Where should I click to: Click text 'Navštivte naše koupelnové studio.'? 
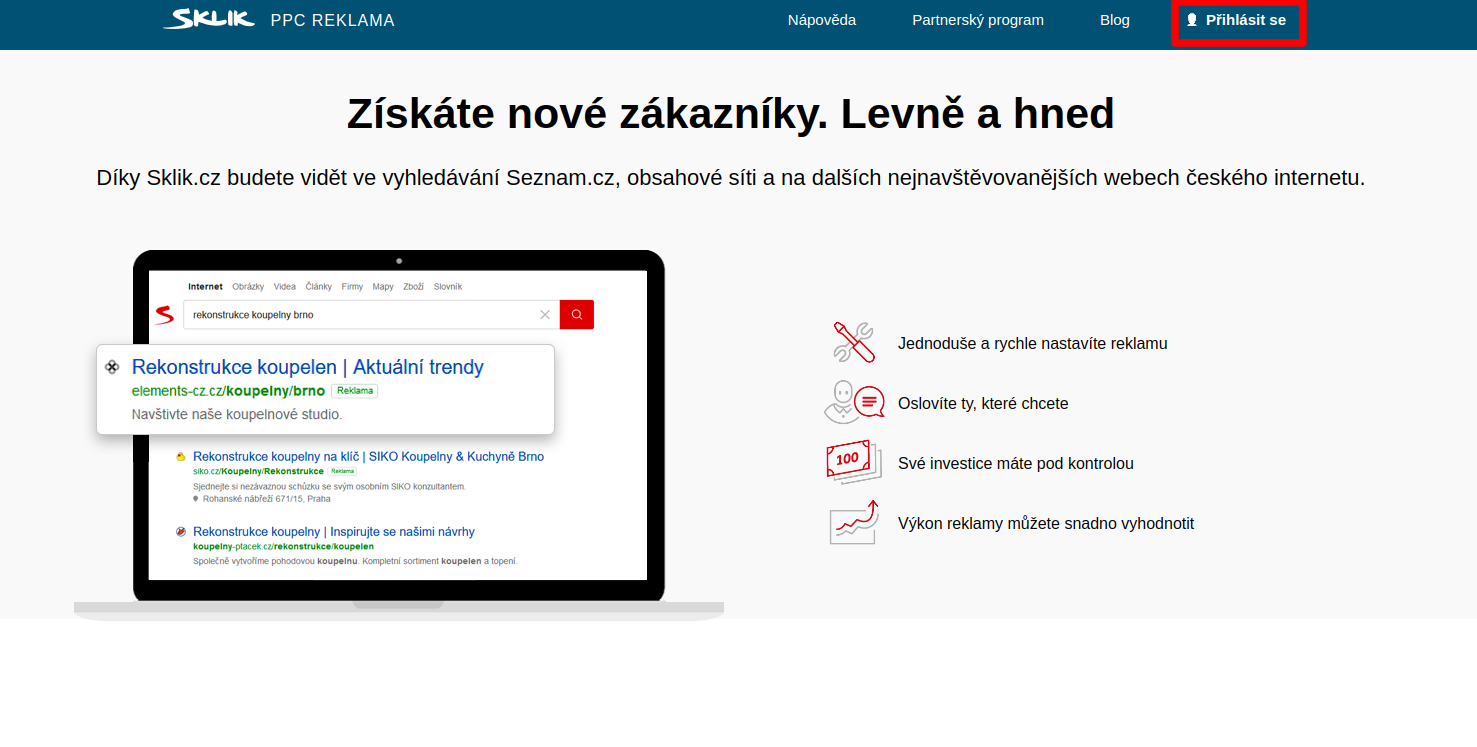click(x=237, y=414)
